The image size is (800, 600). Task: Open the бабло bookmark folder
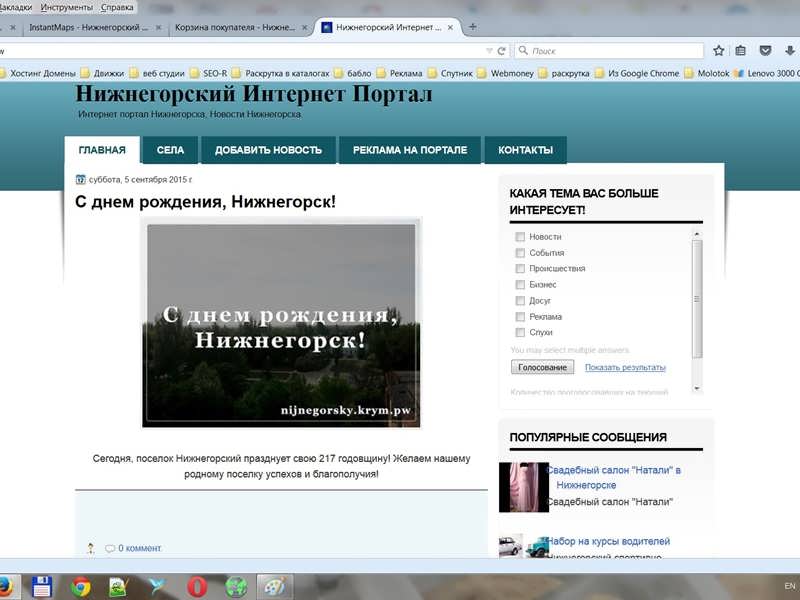tap(353, 73)
